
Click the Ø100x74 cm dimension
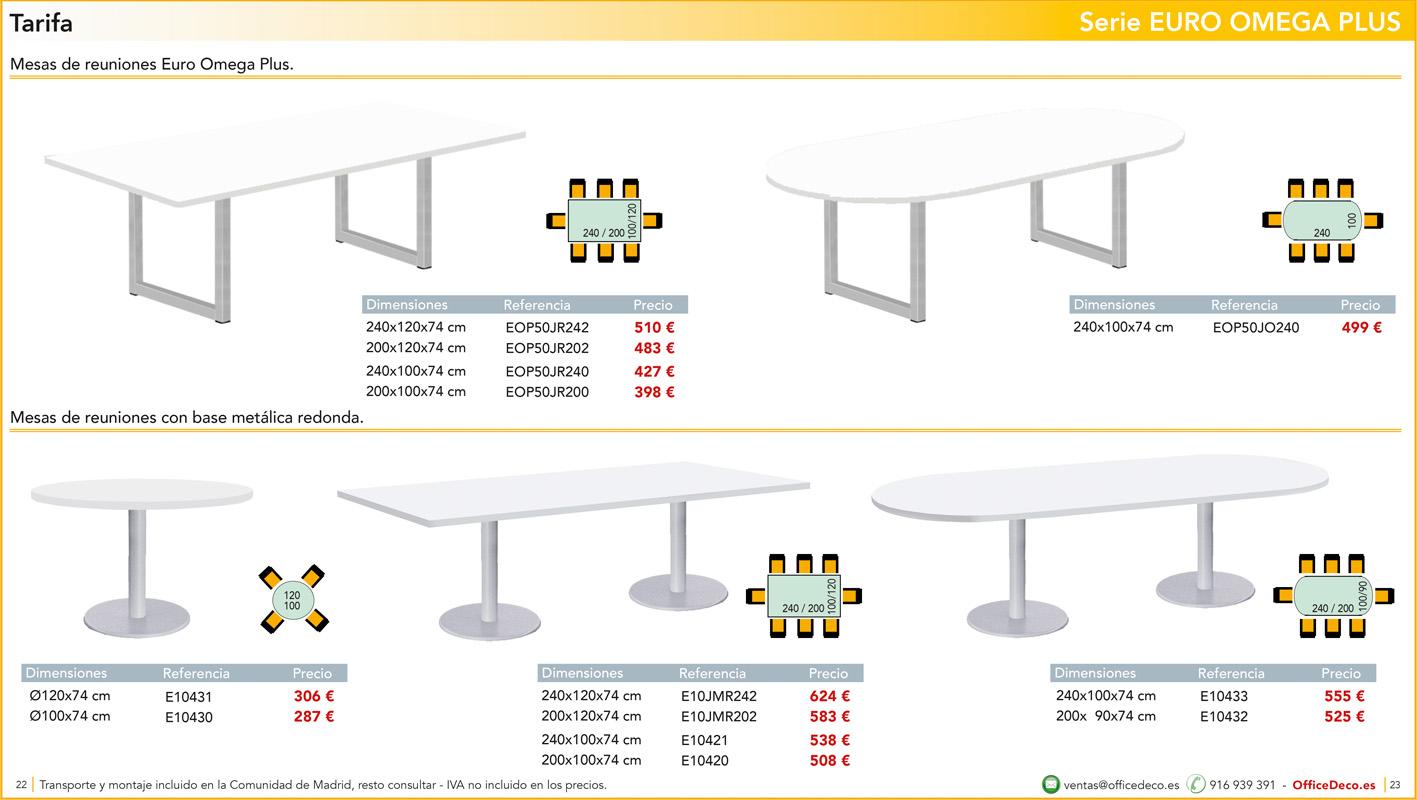(70, 716)
